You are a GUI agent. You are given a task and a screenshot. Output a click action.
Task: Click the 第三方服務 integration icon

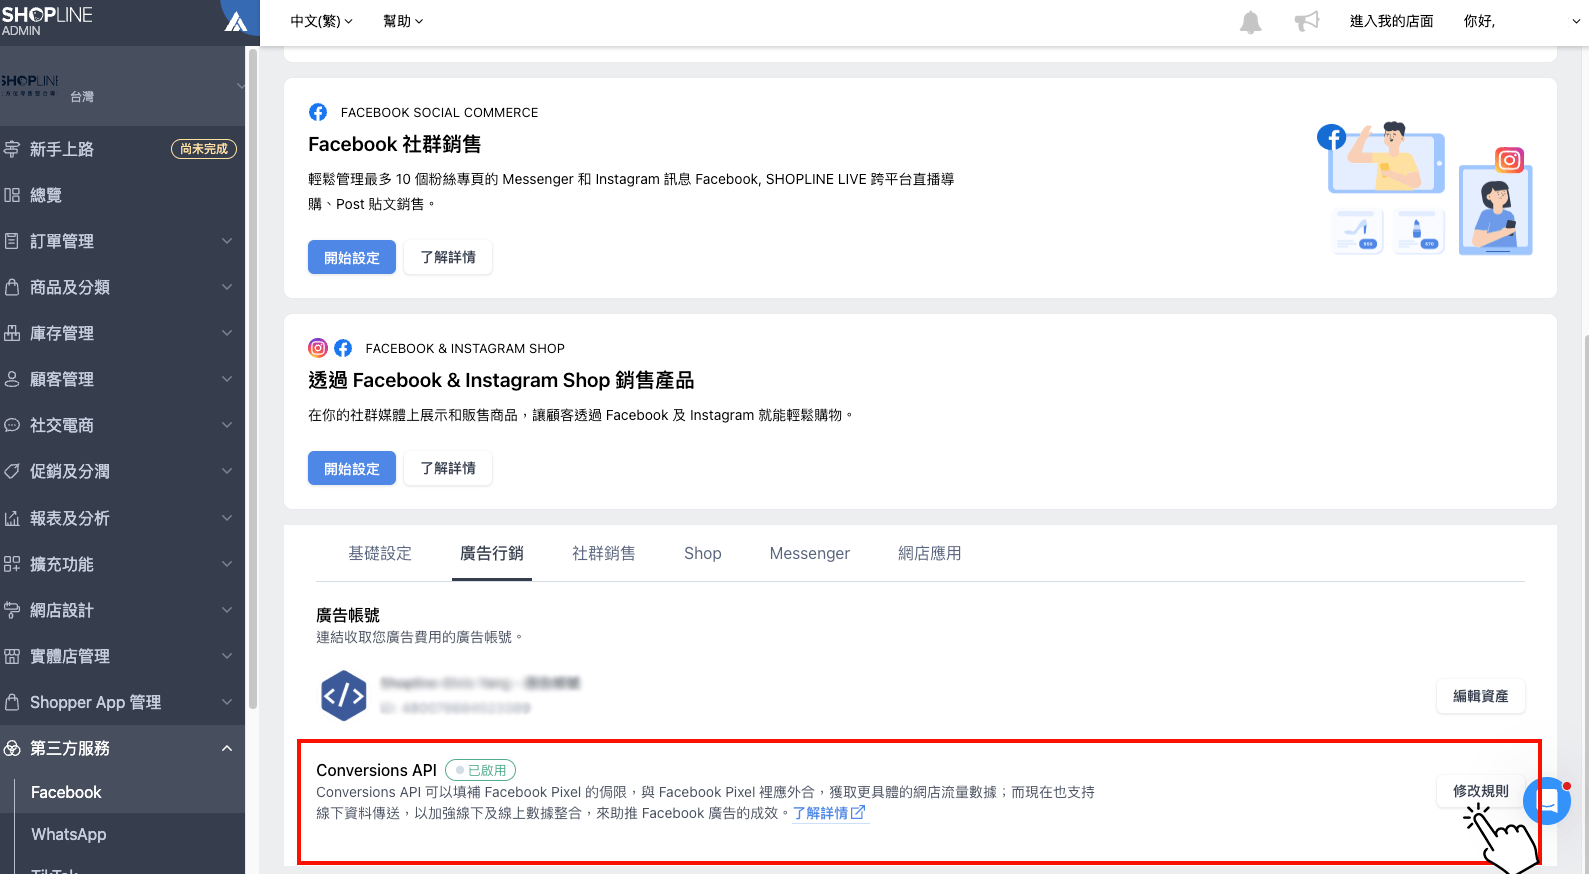pos(12,748)
